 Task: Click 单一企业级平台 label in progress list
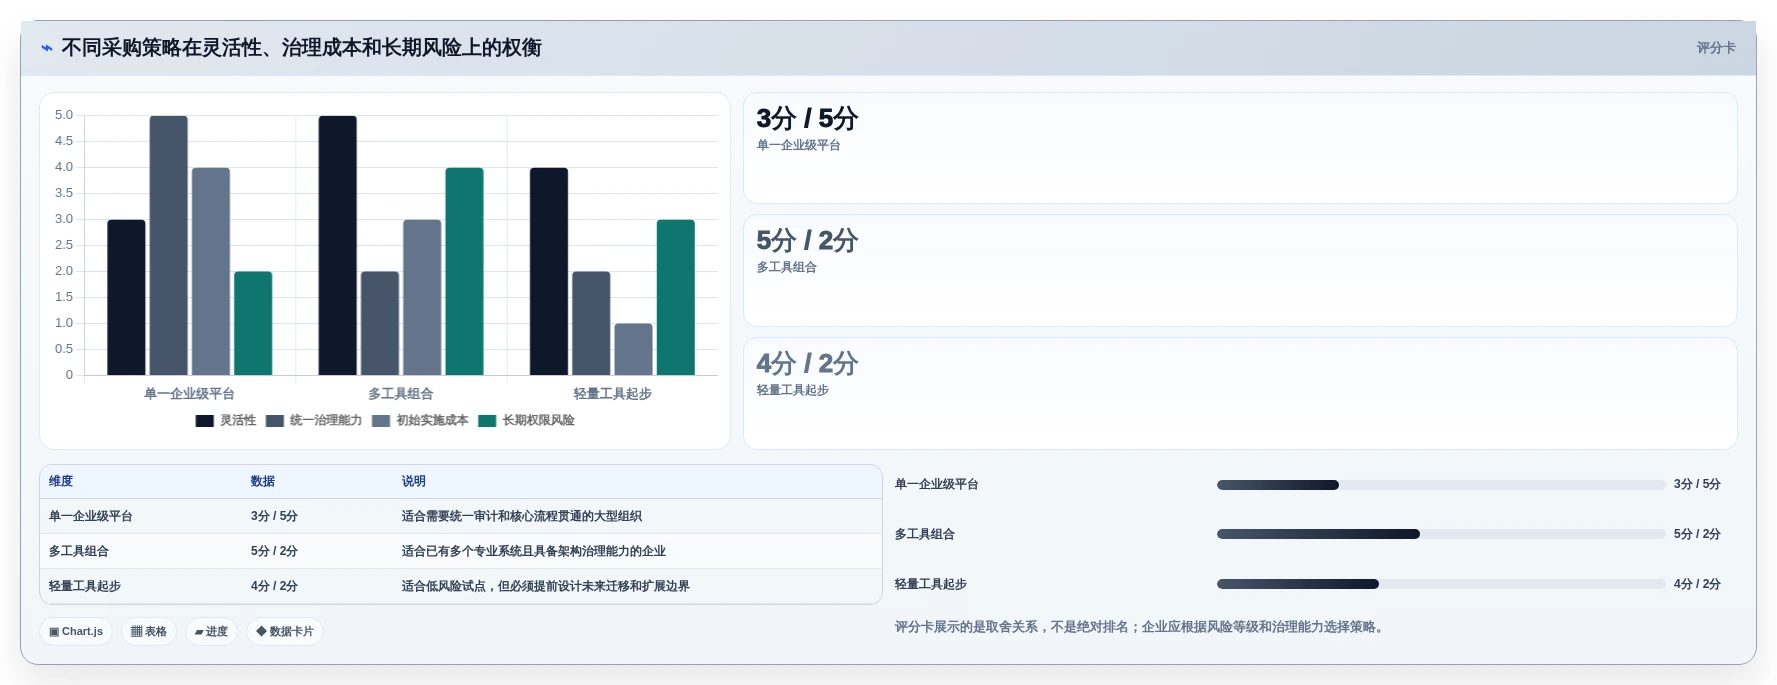(x=937, y=485)
